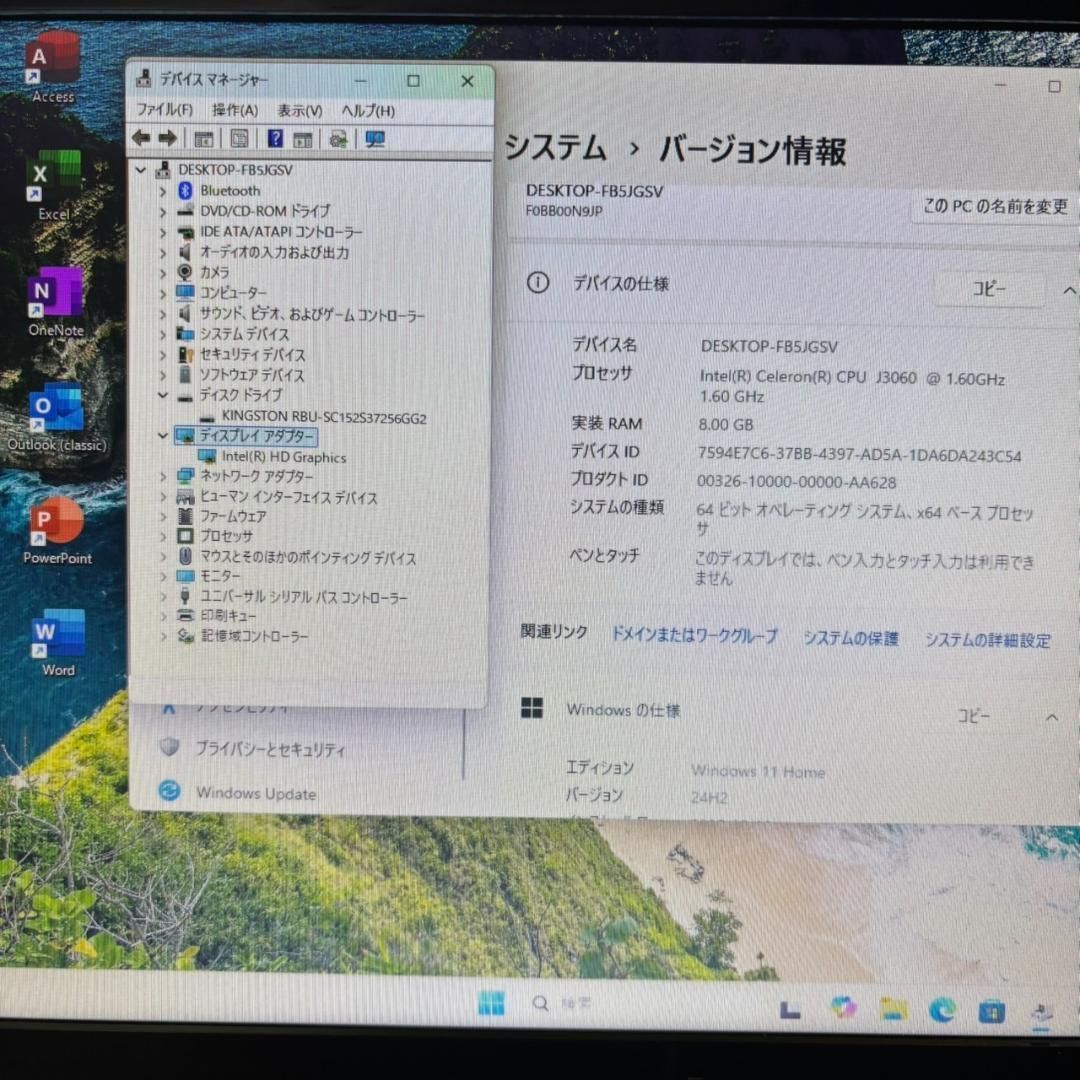Screen dimensions: 1080x1080
Task: Expand the ネットワーク アダプター node
Action: click(x=163, y=477)
